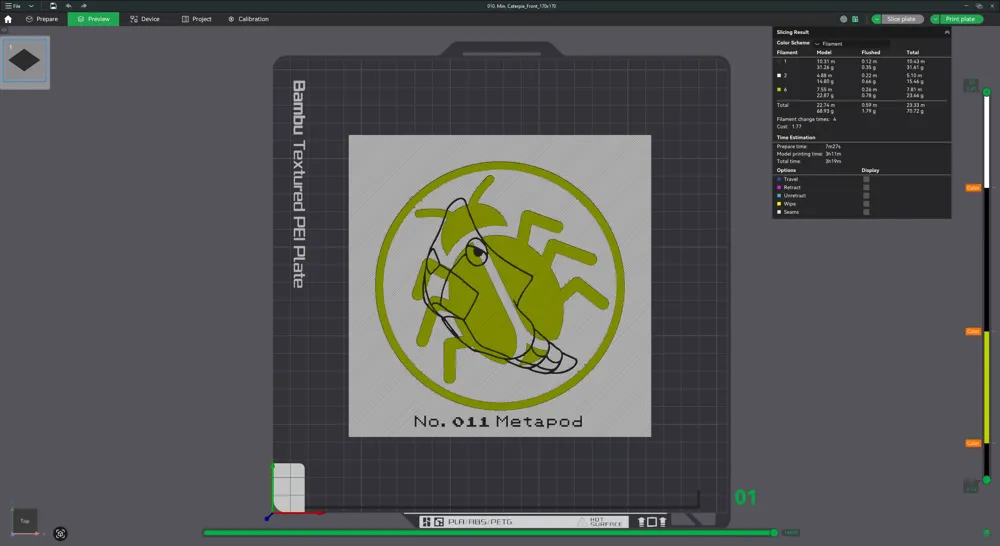Open the Device tab
This screenshot has height=546, width=1000.
pos(145,19)
